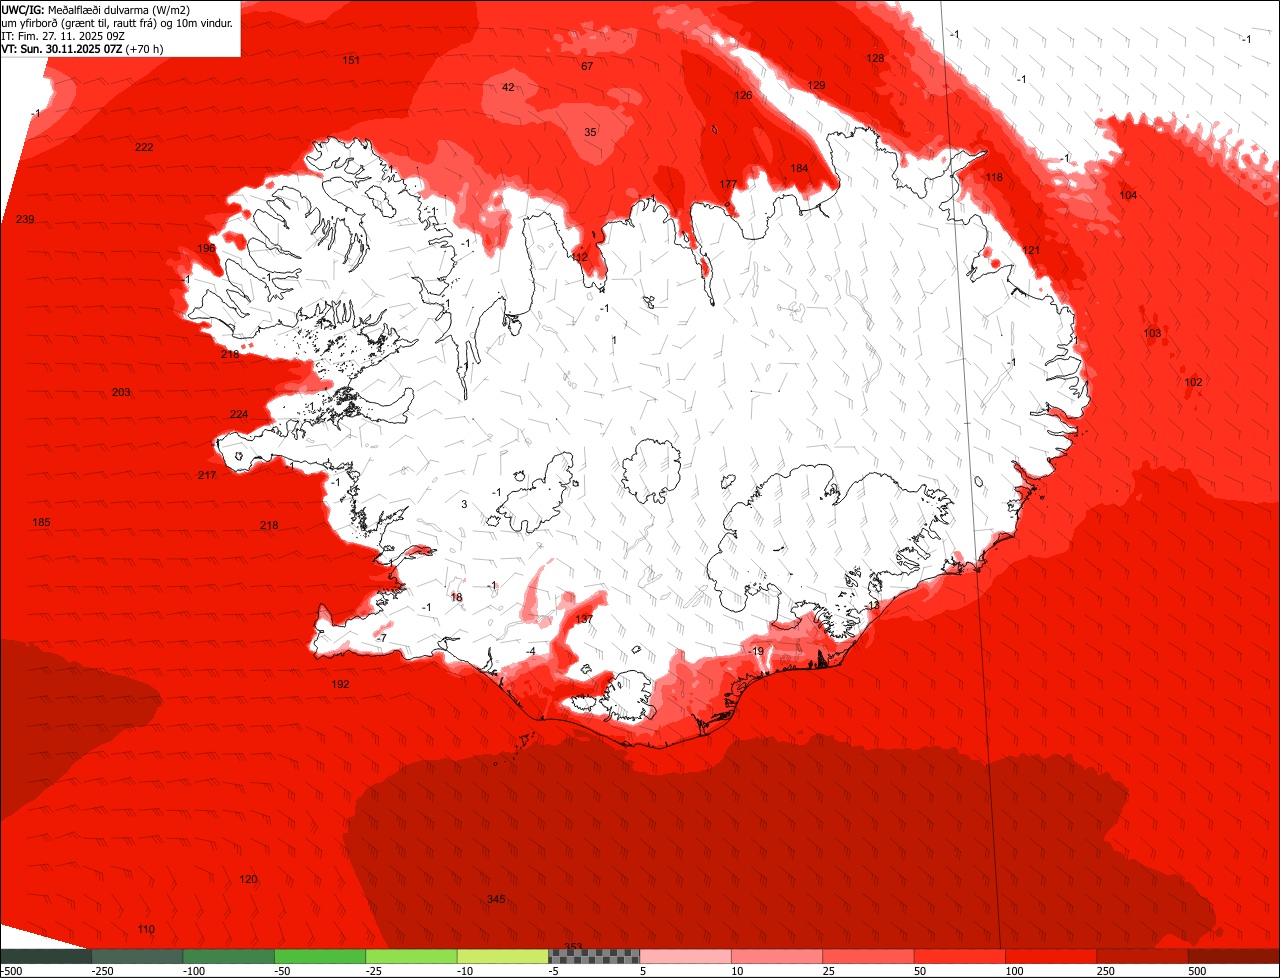Click the map value '104'
The height and width of the screenshot is (978, 1280).
coord(1128,195)
